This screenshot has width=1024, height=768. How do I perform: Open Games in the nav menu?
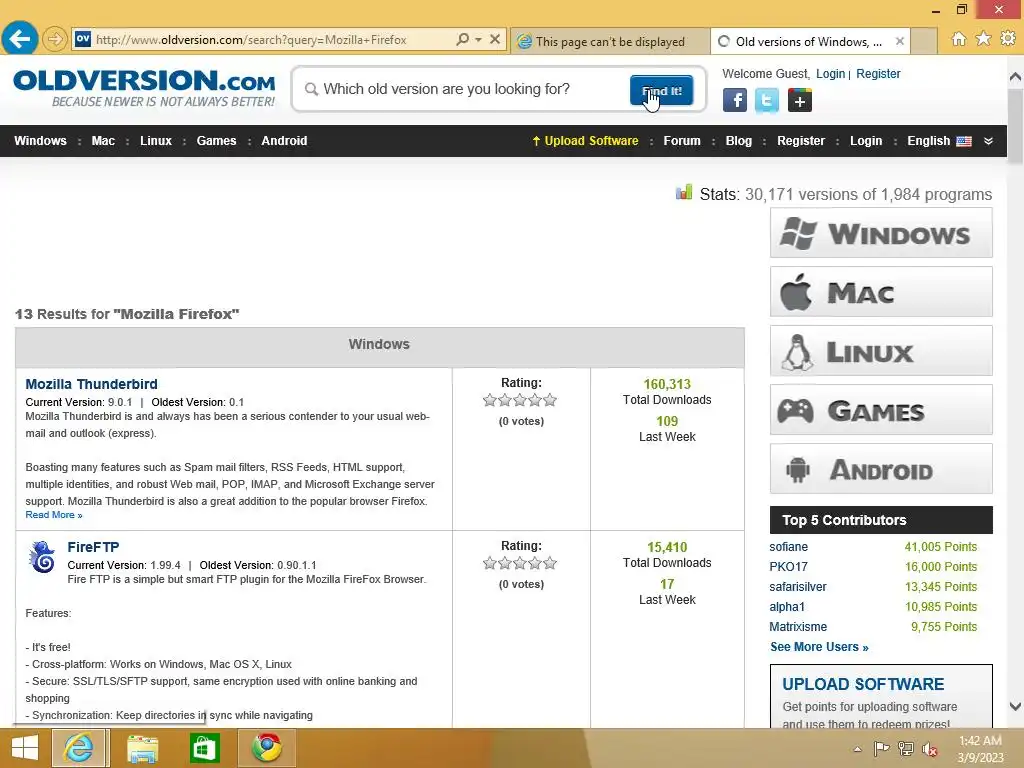pyautogui.click(x=216, y=141)
